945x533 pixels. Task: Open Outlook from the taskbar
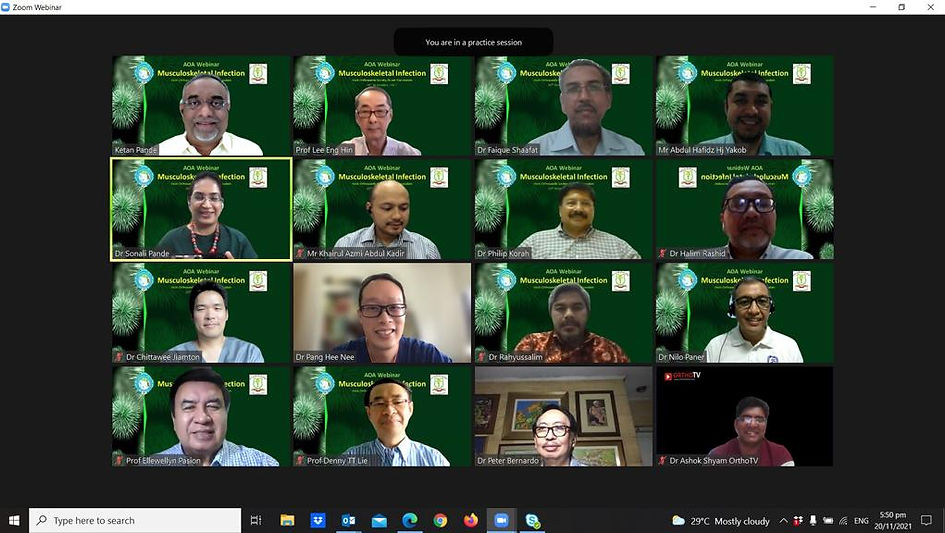[x=348, y=520]
